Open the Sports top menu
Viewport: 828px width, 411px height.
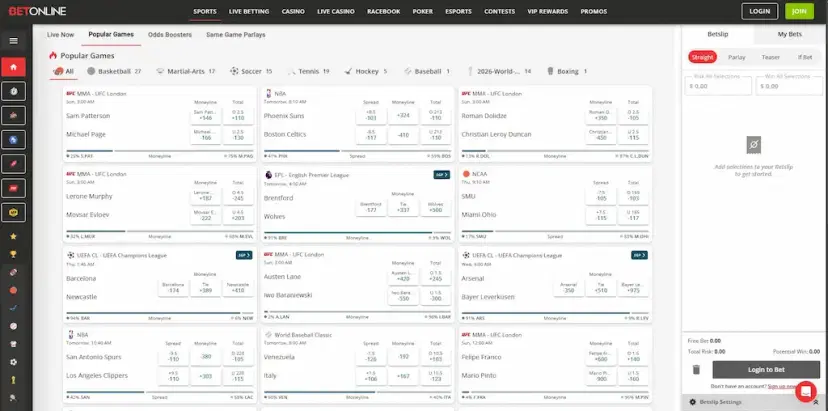(x=205, y=12)
